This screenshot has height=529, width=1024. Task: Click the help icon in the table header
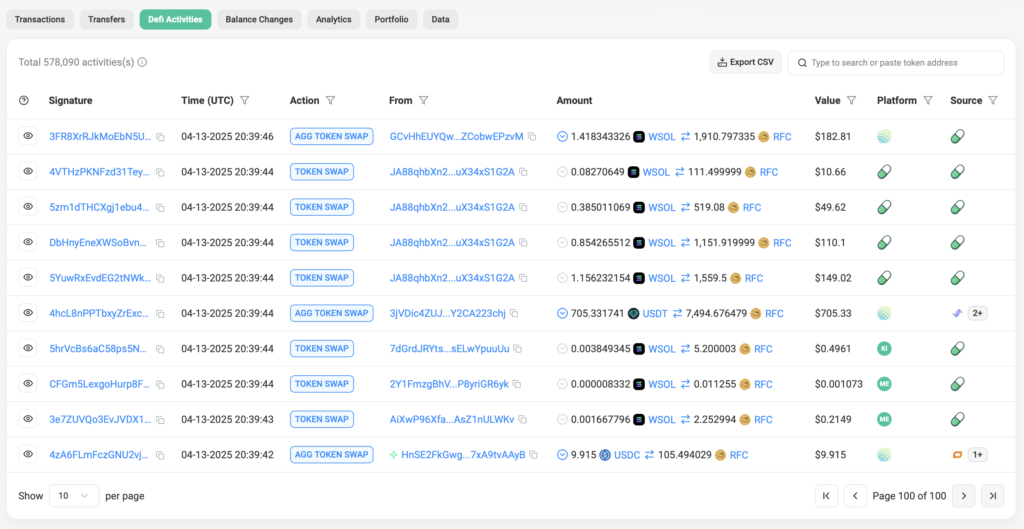24,101
